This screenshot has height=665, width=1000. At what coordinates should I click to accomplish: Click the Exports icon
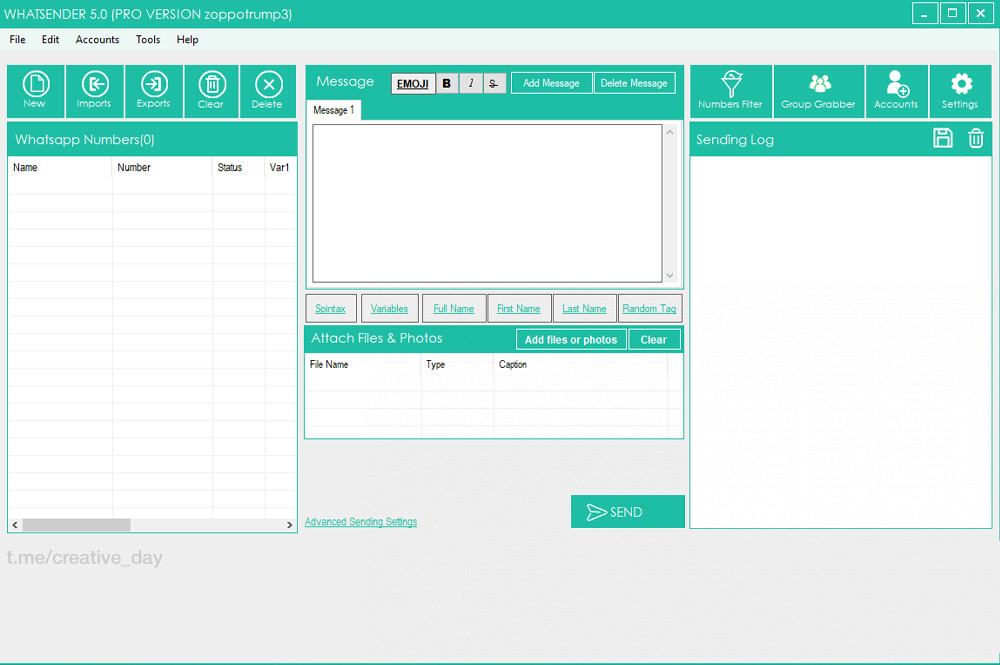coord(154,91)
